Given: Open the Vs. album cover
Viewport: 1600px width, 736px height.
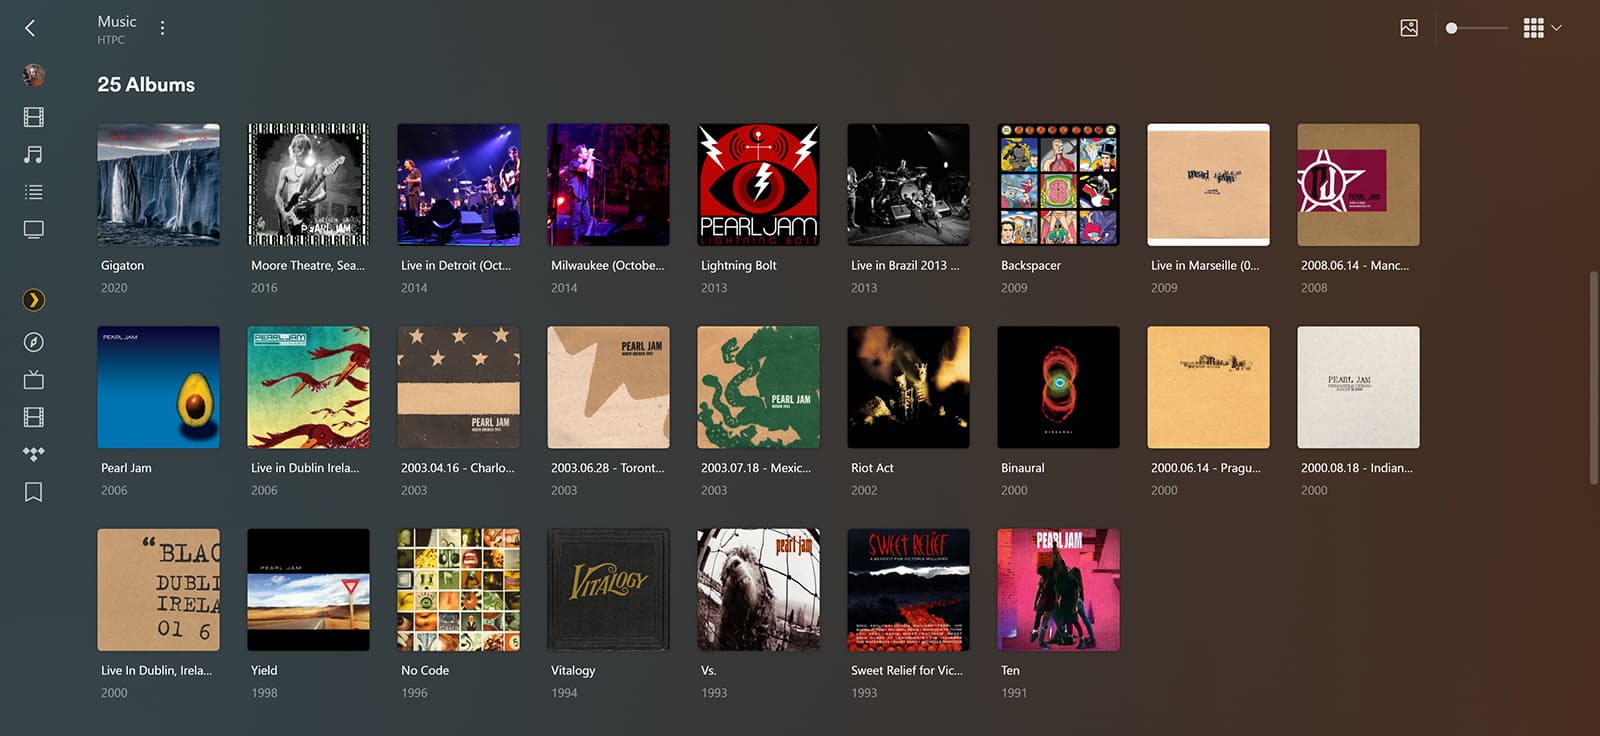Looking at the screenshot, I should tap(758, 590).
